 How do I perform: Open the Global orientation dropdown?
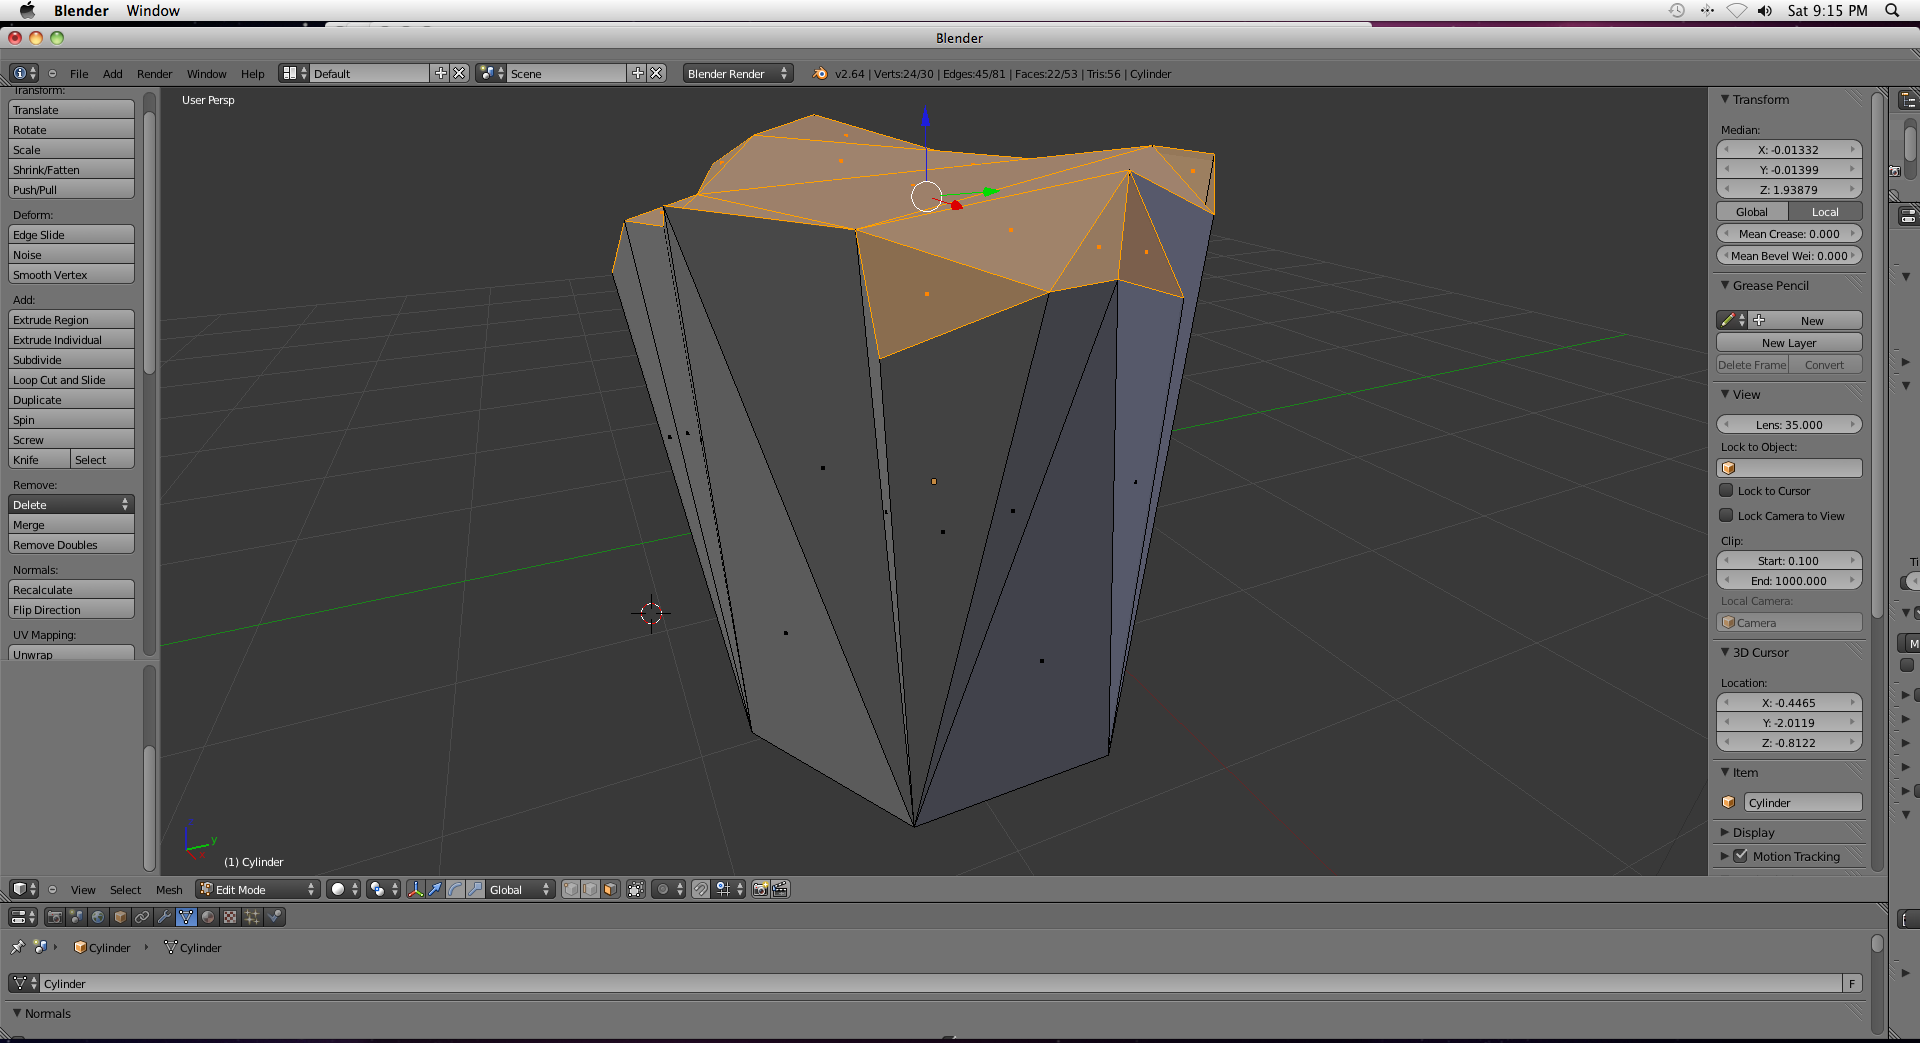[520, 889]
